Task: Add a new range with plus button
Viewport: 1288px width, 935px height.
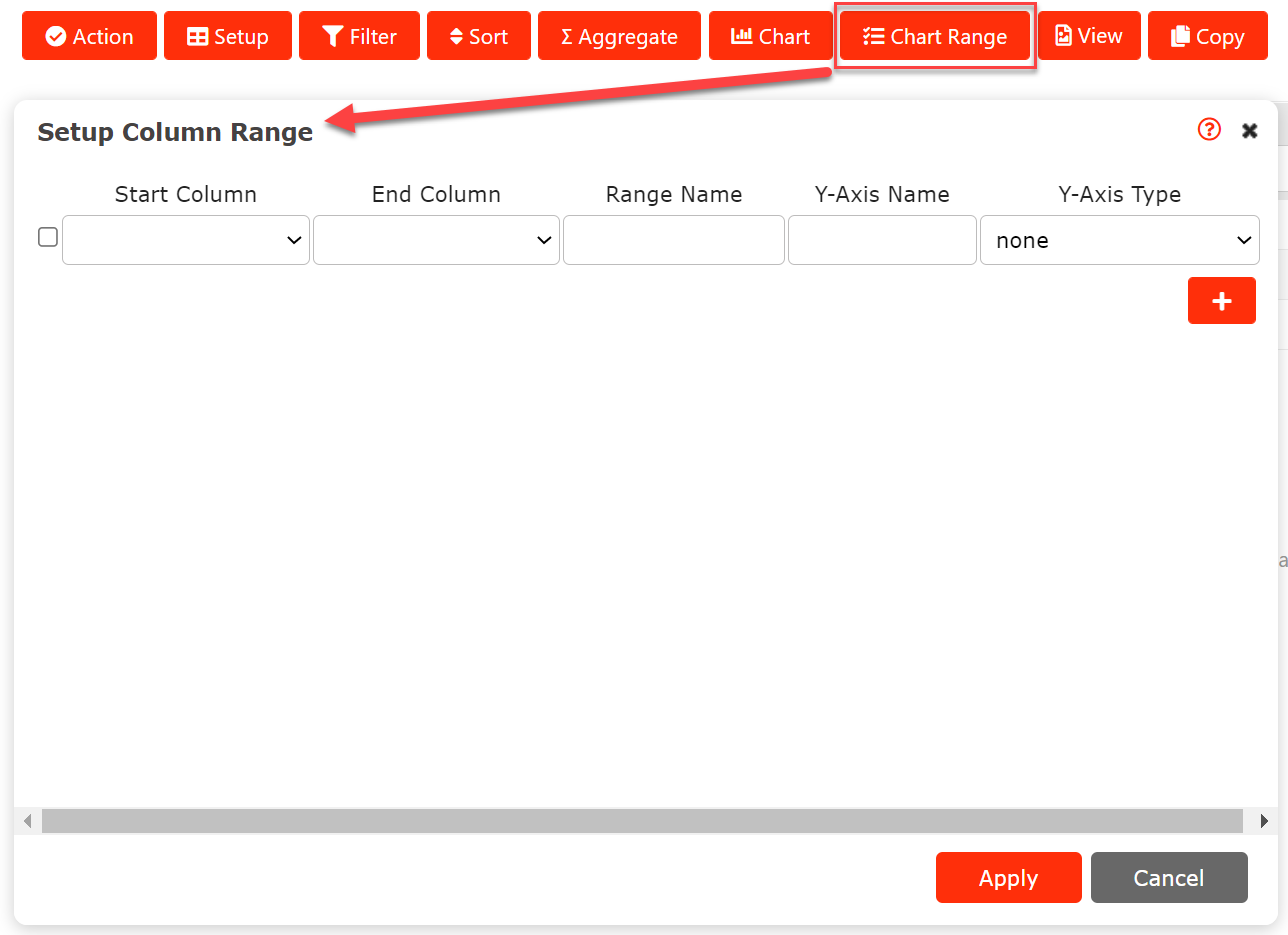Action: click(x=1221, y=301)
